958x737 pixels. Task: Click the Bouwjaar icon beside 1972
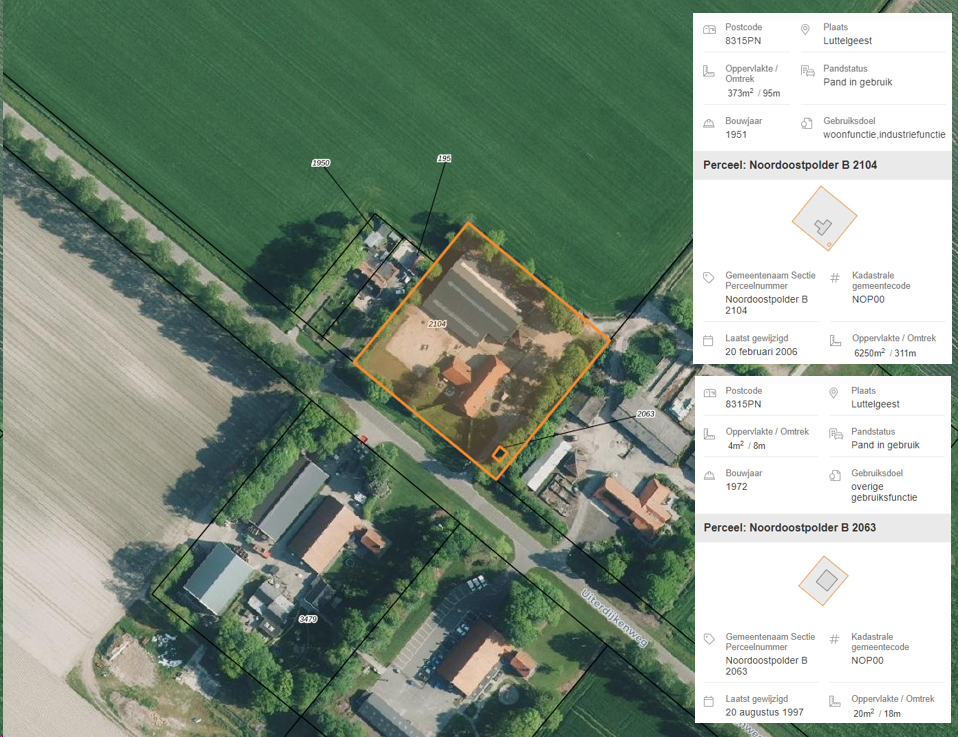click(x=709, y=475)
